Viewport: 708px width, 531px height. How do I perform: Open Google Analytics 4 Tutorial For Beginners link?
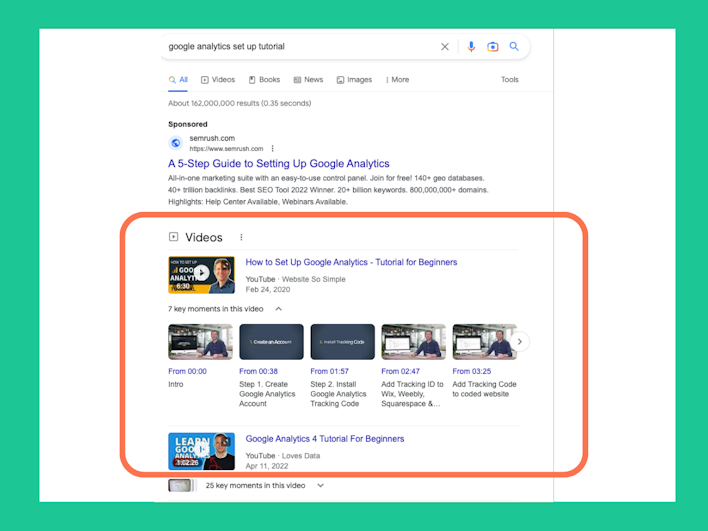tap(325, 439)
